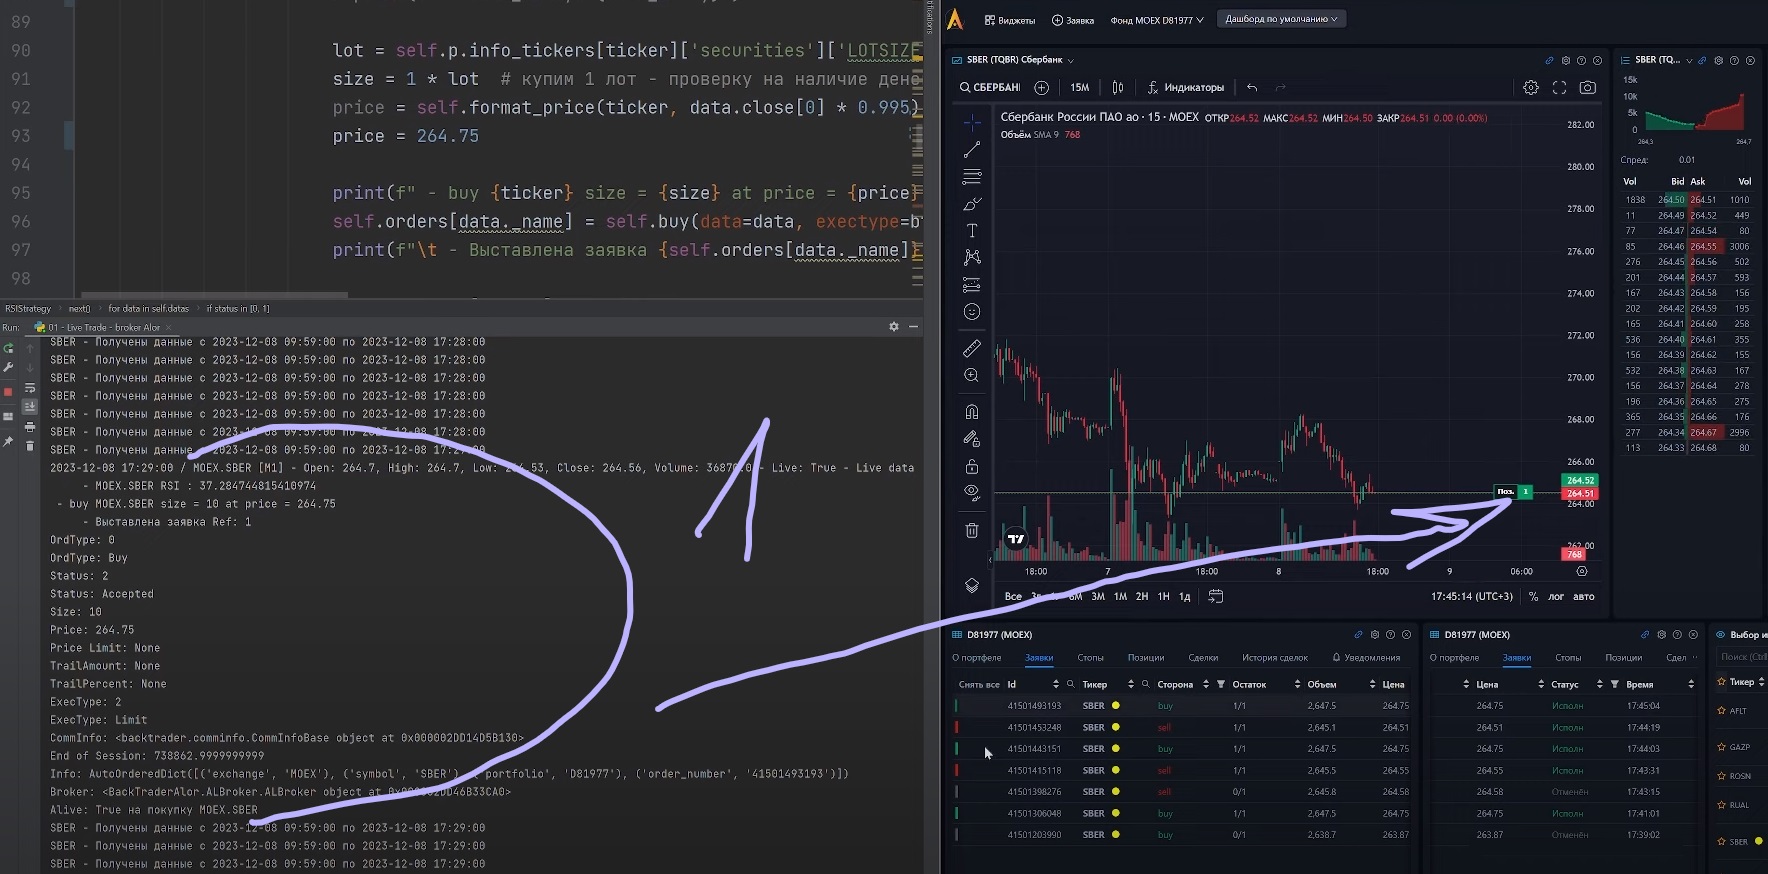Take a chart snapshot with camera icon
This screenshot has height=874, width=1768.
tap(1587, 87)
